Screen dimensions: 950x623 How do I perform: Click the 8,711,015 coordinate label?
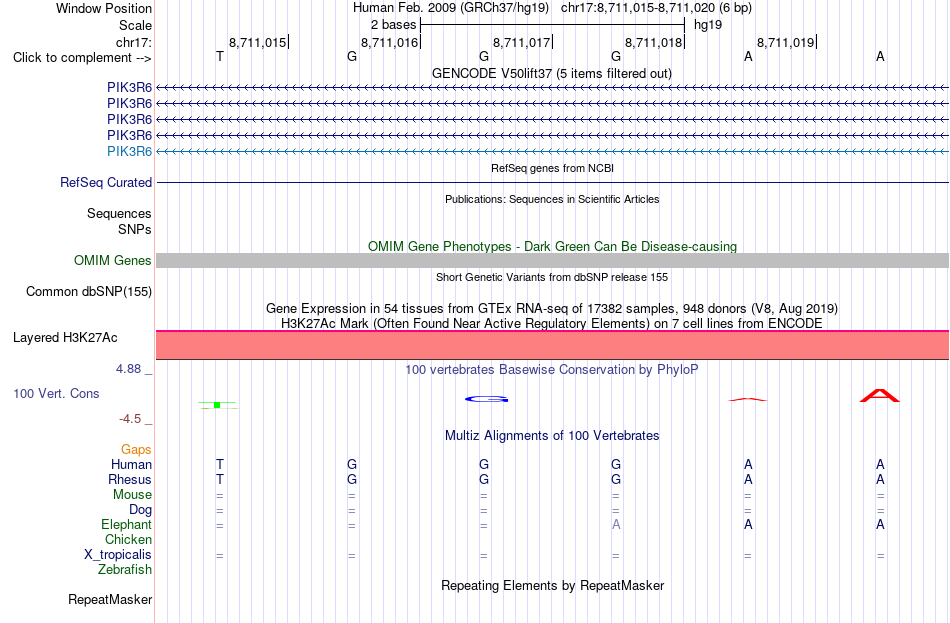(257, 42)
